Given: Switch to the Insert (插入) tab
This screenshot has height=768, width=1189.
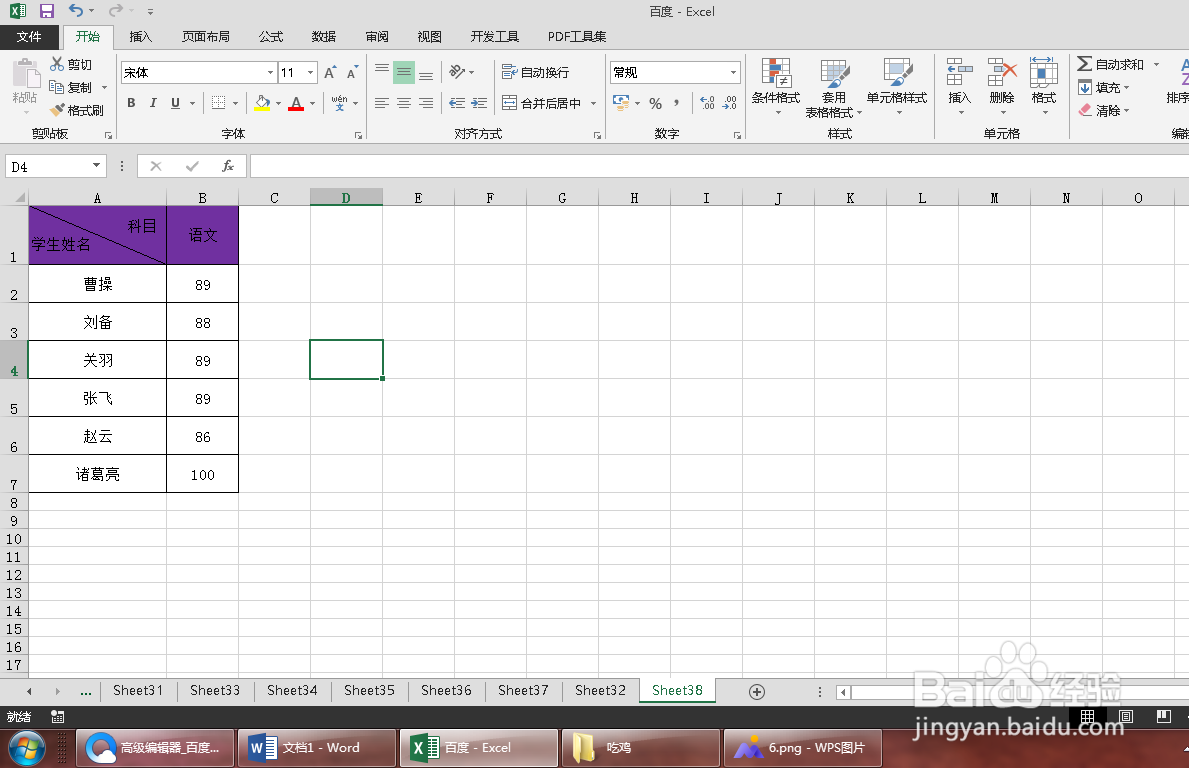Looking at the screenshot, I should 141,36.
